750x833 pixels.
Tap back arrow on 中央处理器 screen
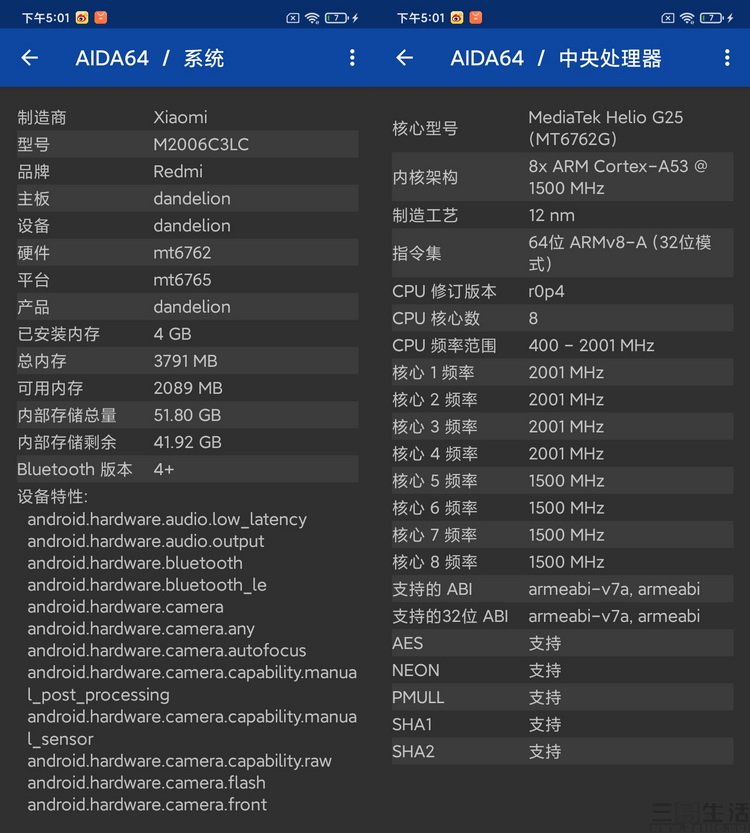(405, 57)
